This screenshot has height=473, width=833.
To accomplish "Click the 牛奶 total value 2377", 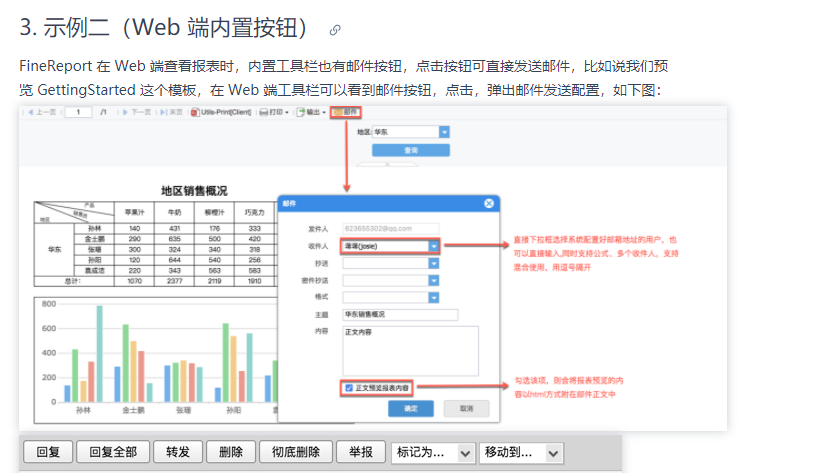I will (174, 281).
